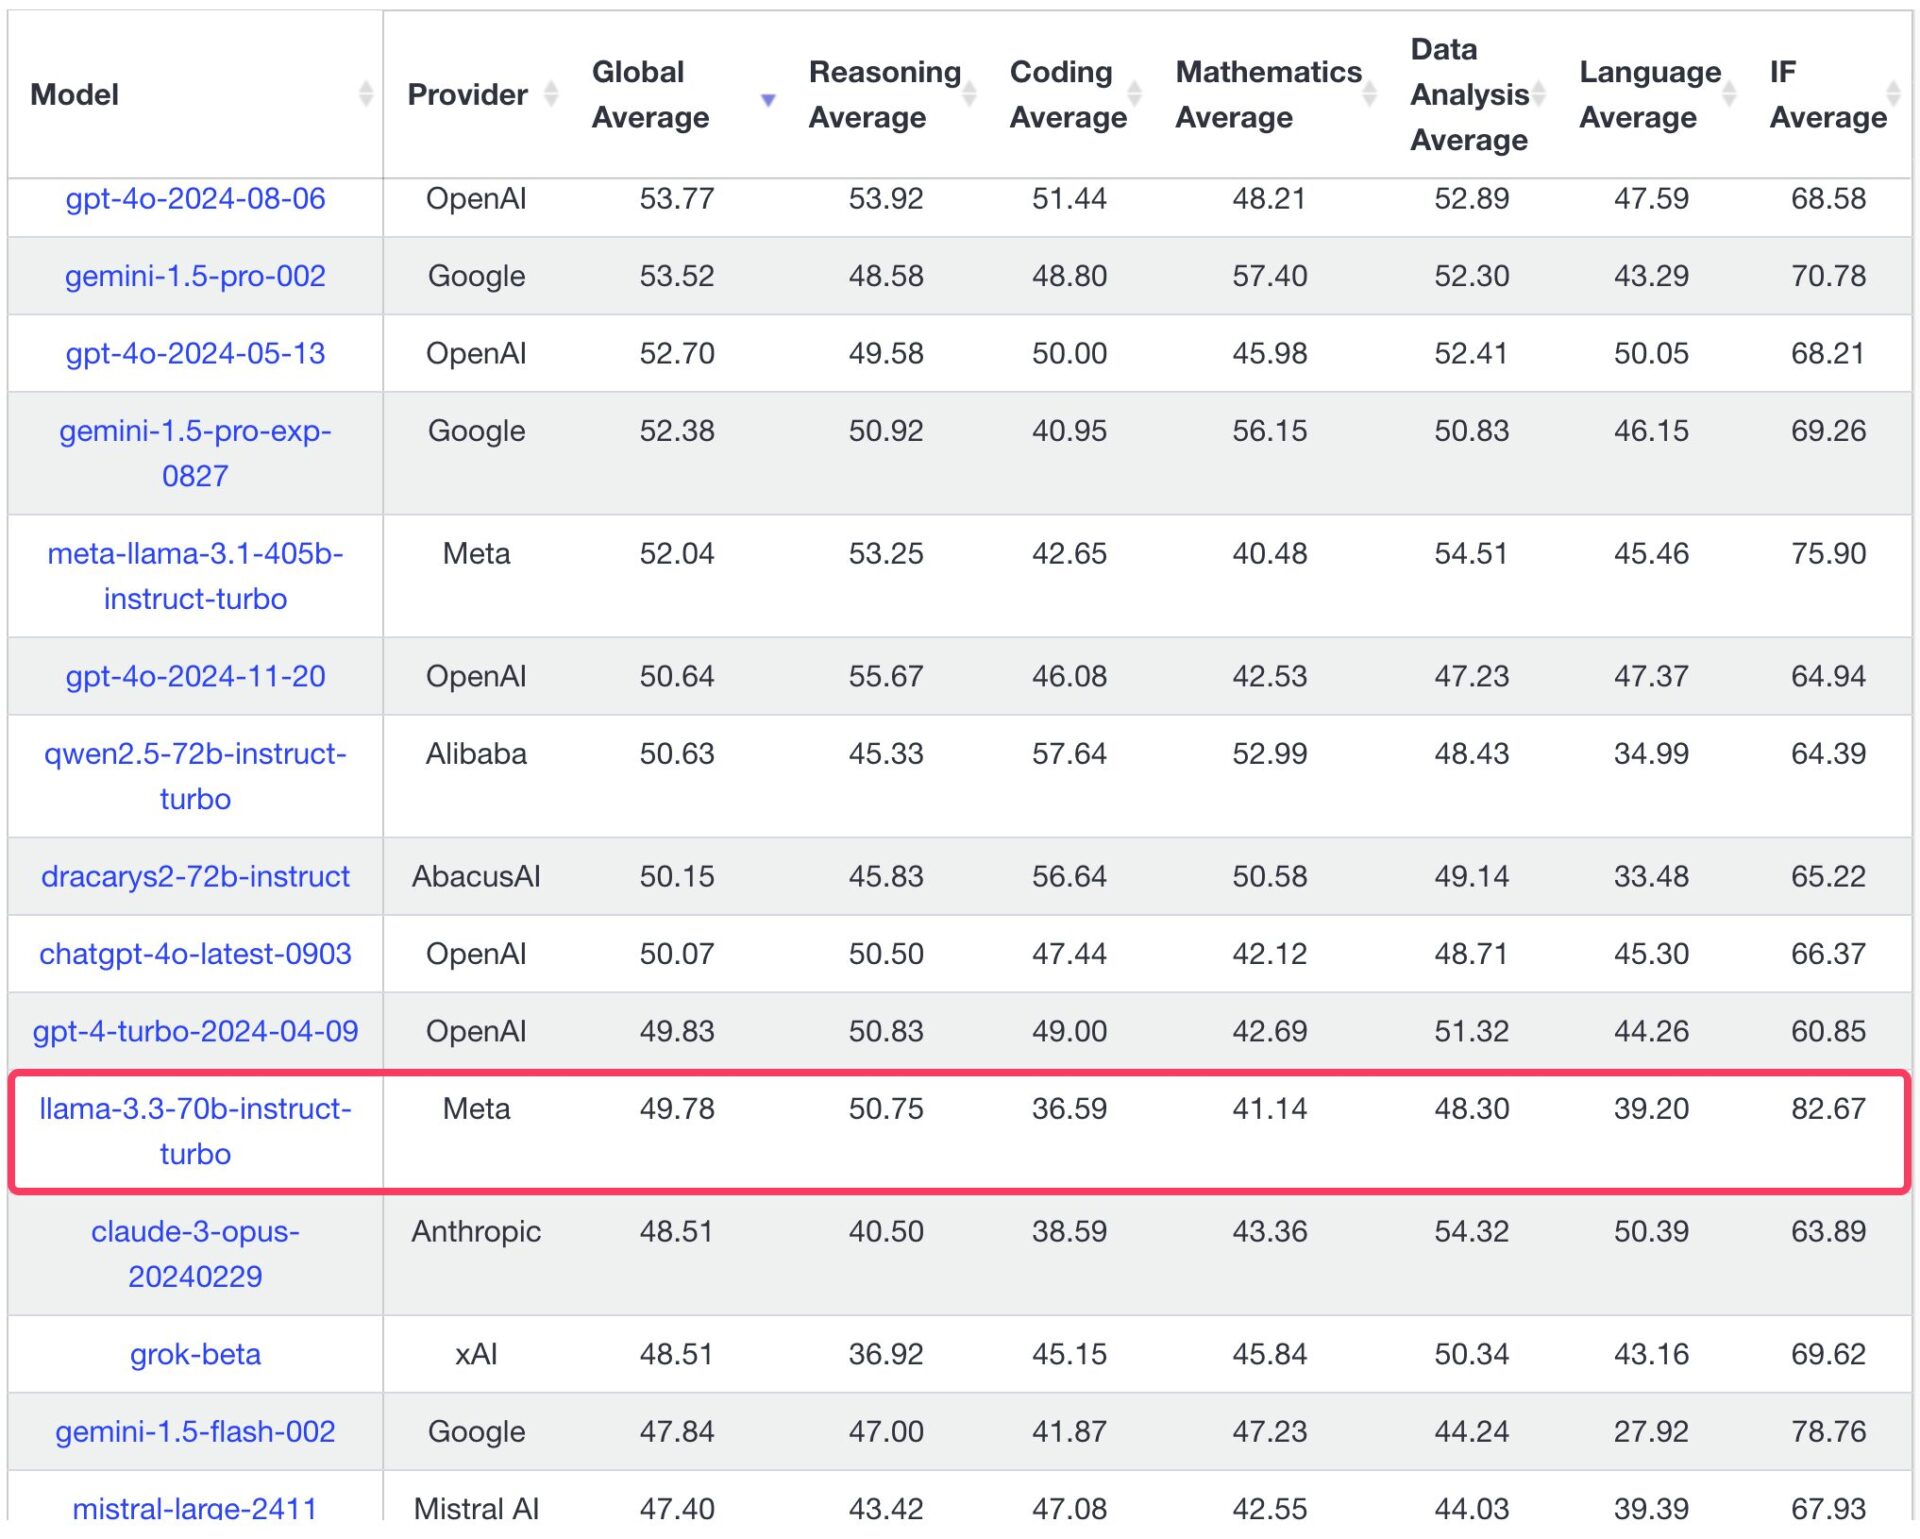
Task: Click sort arrows beside Data Analysis Average
Action: (1539, 94)
